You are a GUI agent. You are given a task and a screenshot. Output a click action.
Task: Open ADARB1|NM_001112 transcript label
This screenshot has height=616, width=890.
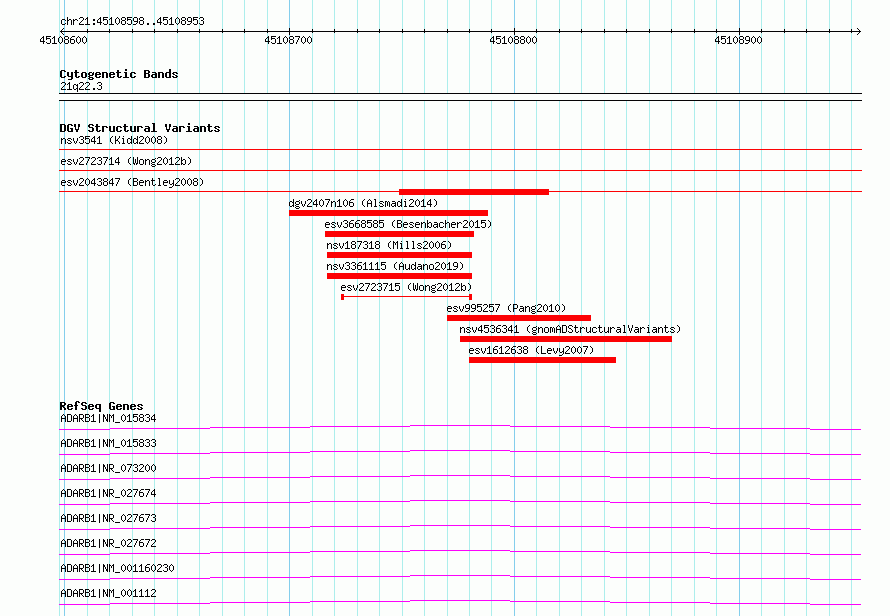point(108,593)
